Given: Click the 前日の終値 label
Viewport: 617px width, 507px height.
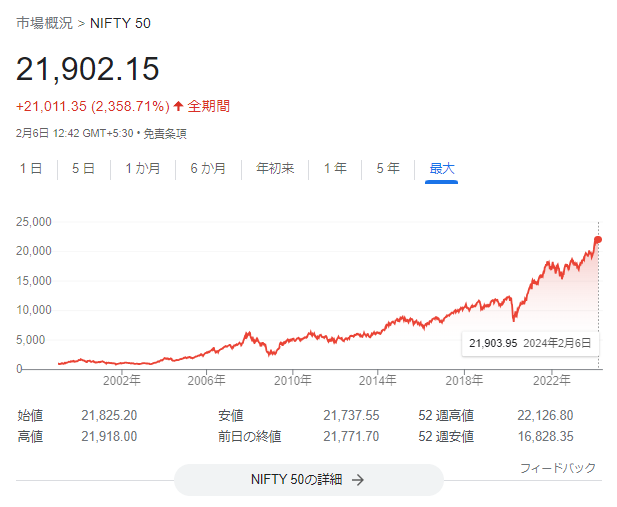Looking at the screenshot, I should [250, 437].
